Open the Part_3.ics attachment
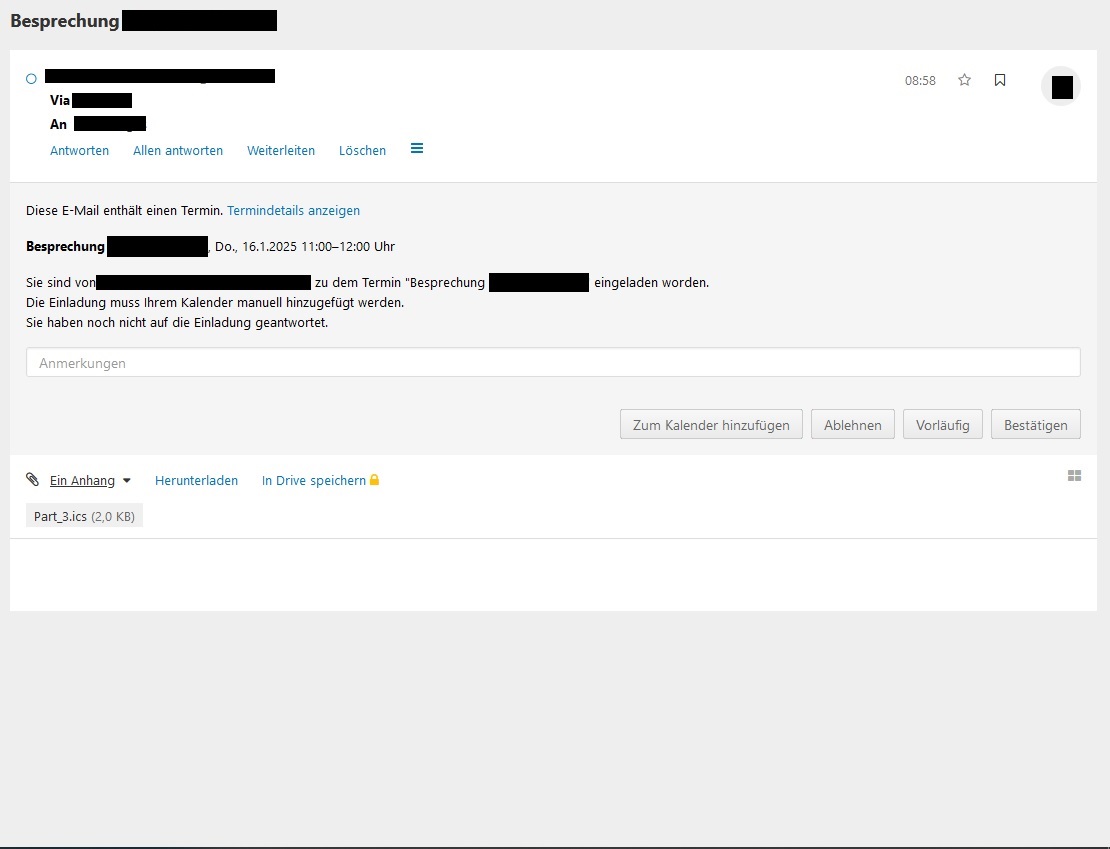The height and width of the screenshot is (849, 1110). tap(84, 515)
